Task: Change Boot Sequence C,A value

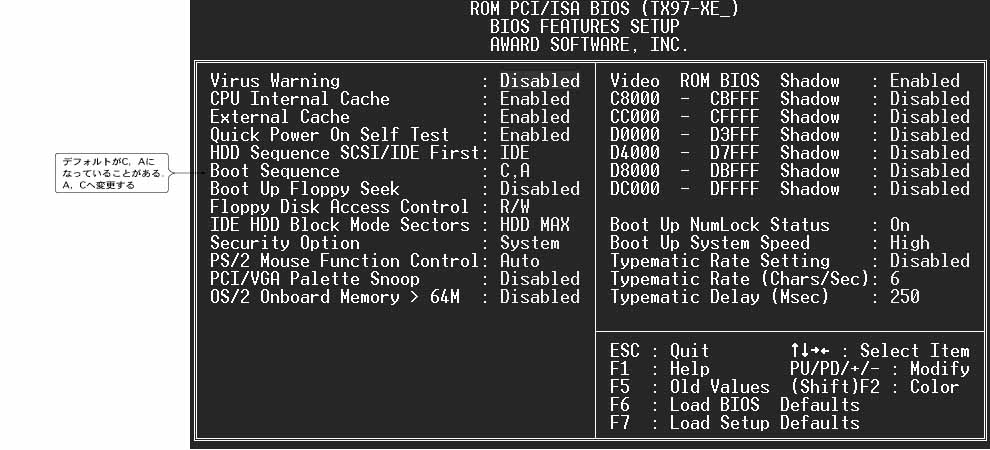Action: point(515,171)
